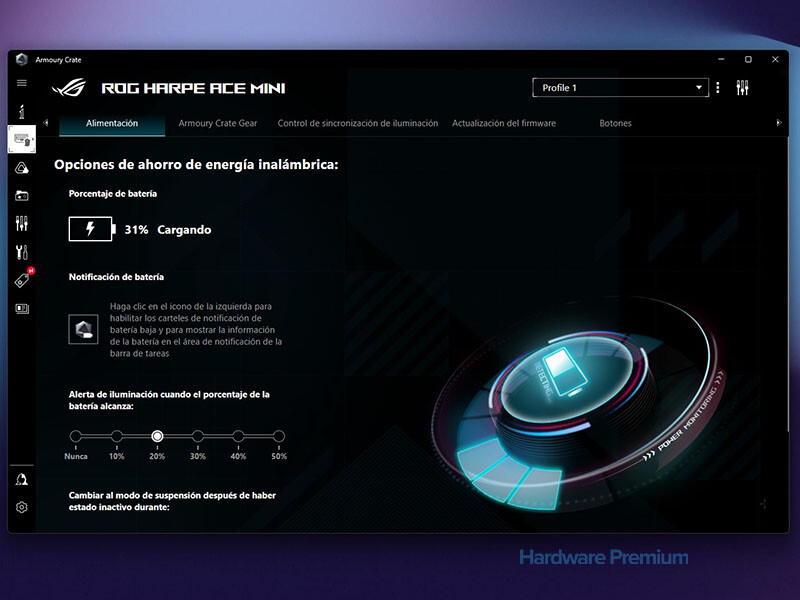Click the battery charging icon
Image resolution: width=800 pixels, height=600 pixels.
pyautogui.click(x=92, y=229)
